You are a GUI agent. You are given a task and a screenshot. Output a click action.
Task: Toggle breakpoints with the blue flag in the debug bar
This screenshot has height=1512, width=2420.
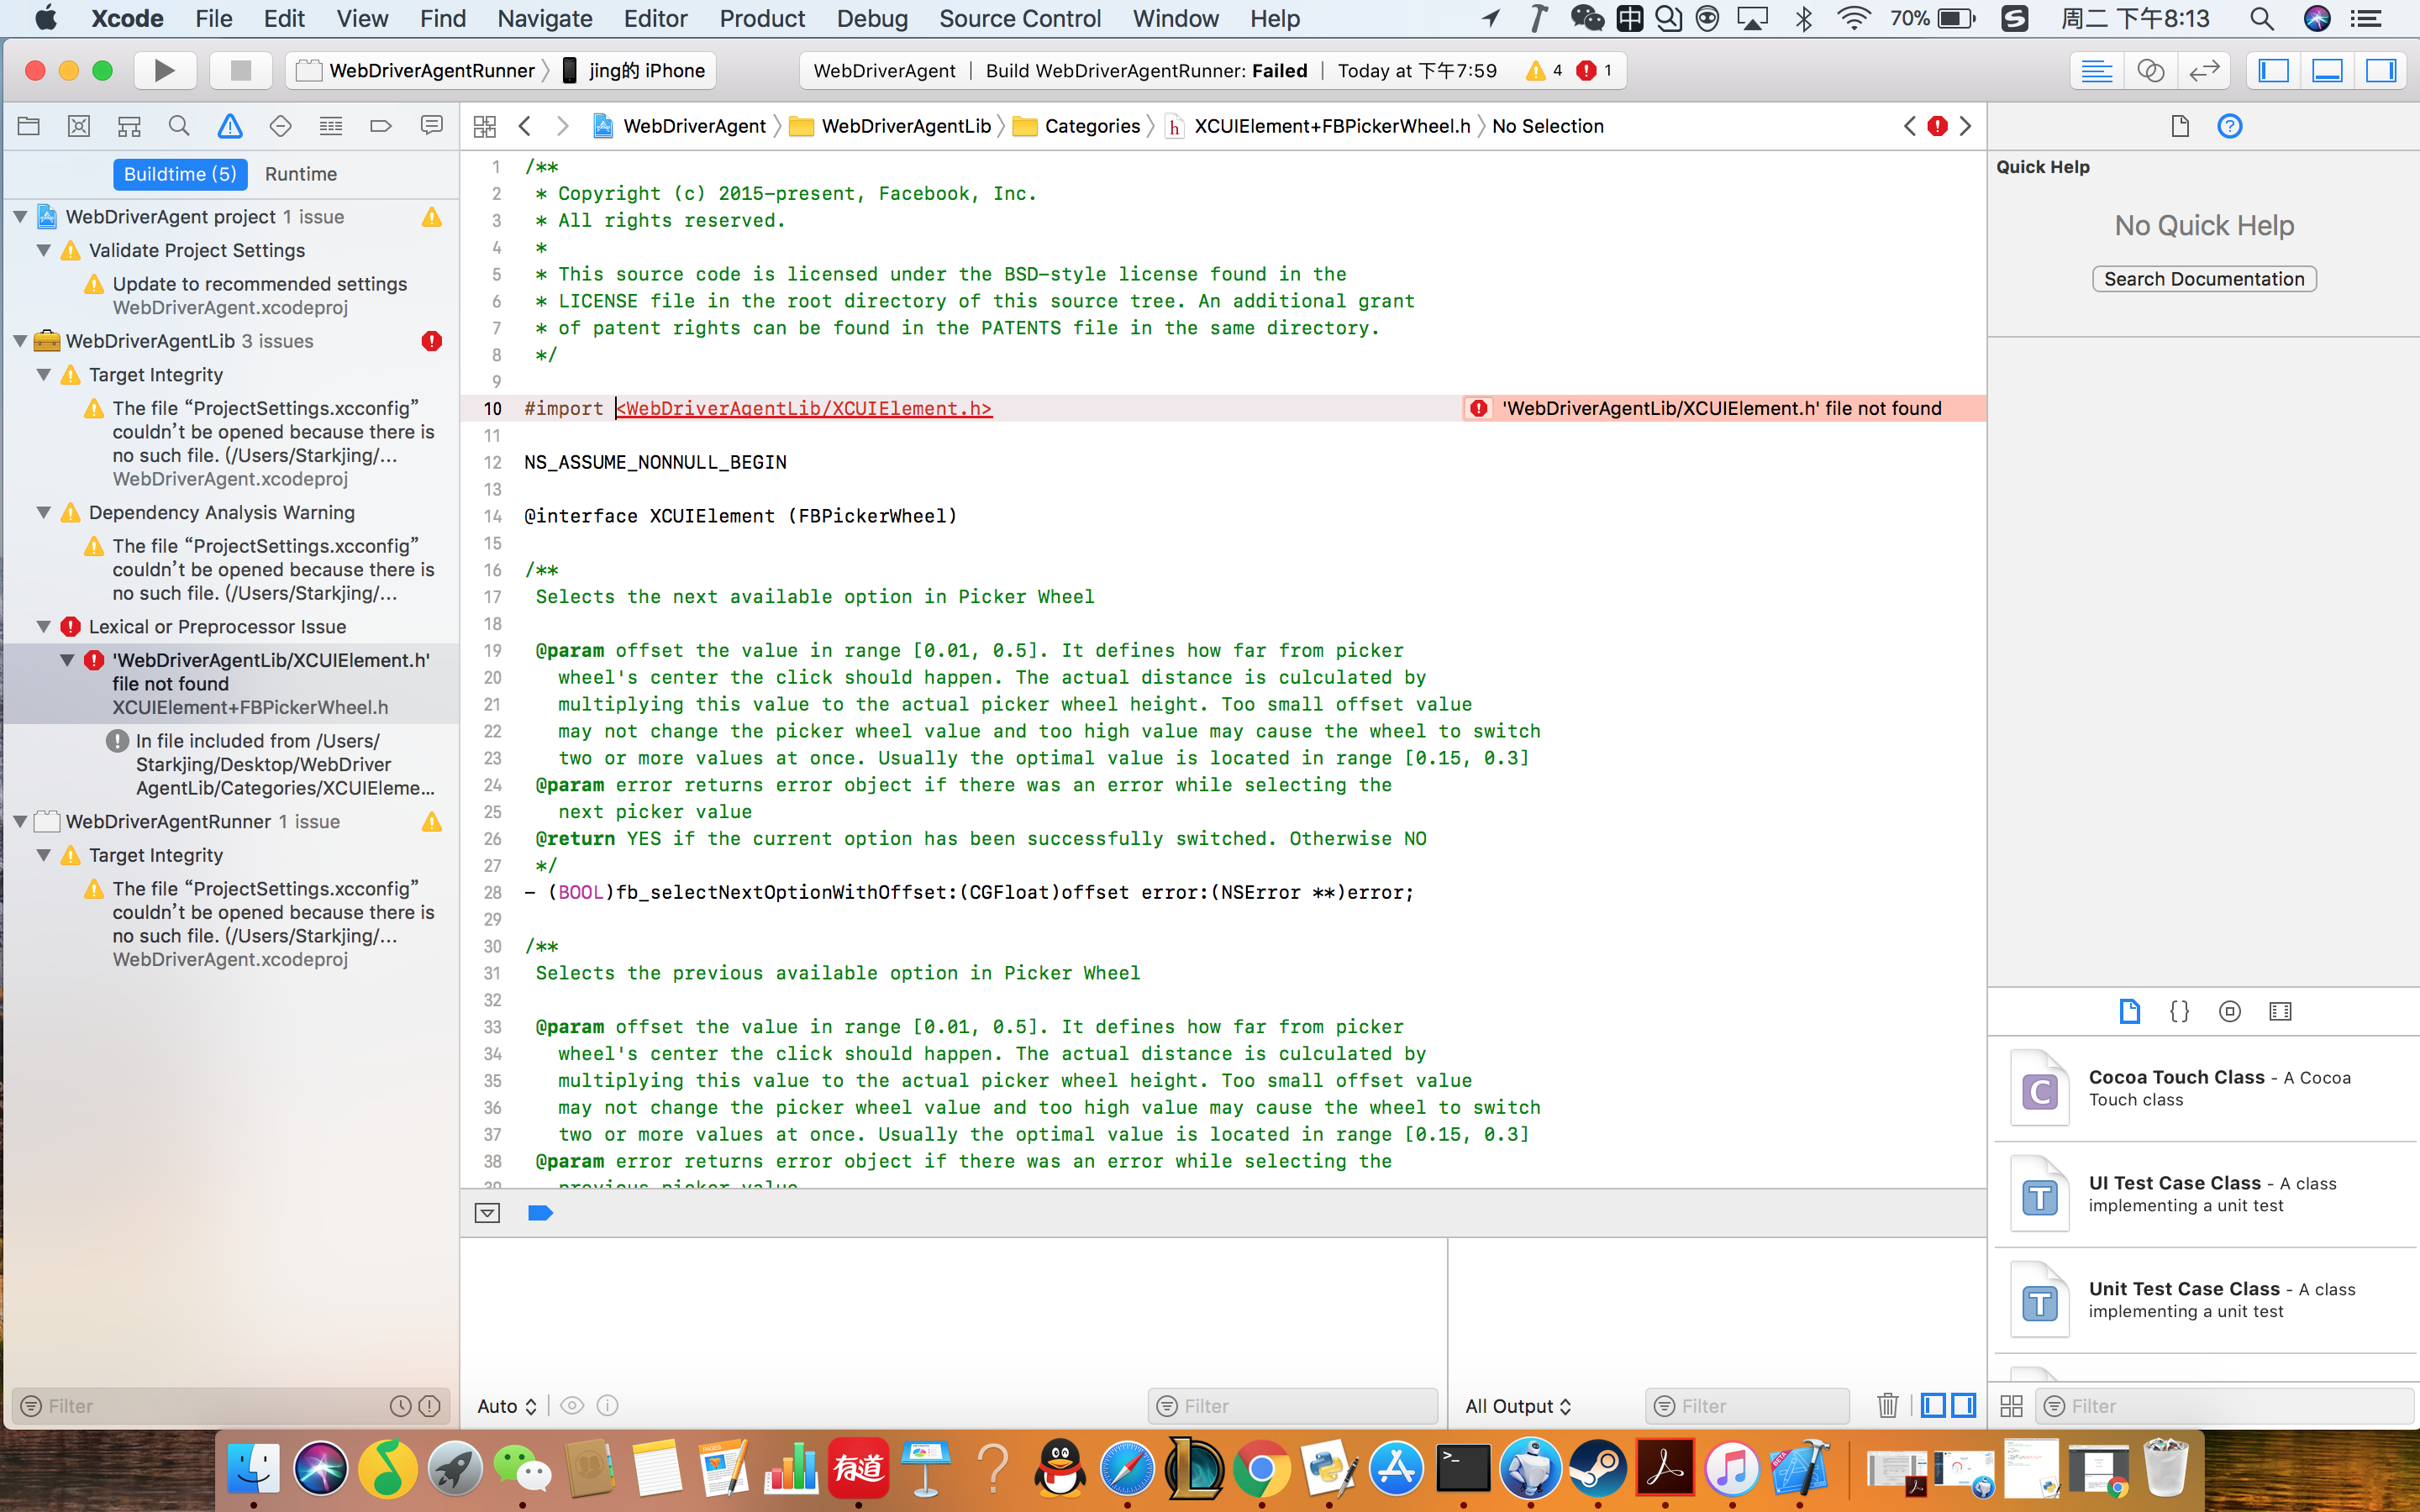coord(540,1212)
